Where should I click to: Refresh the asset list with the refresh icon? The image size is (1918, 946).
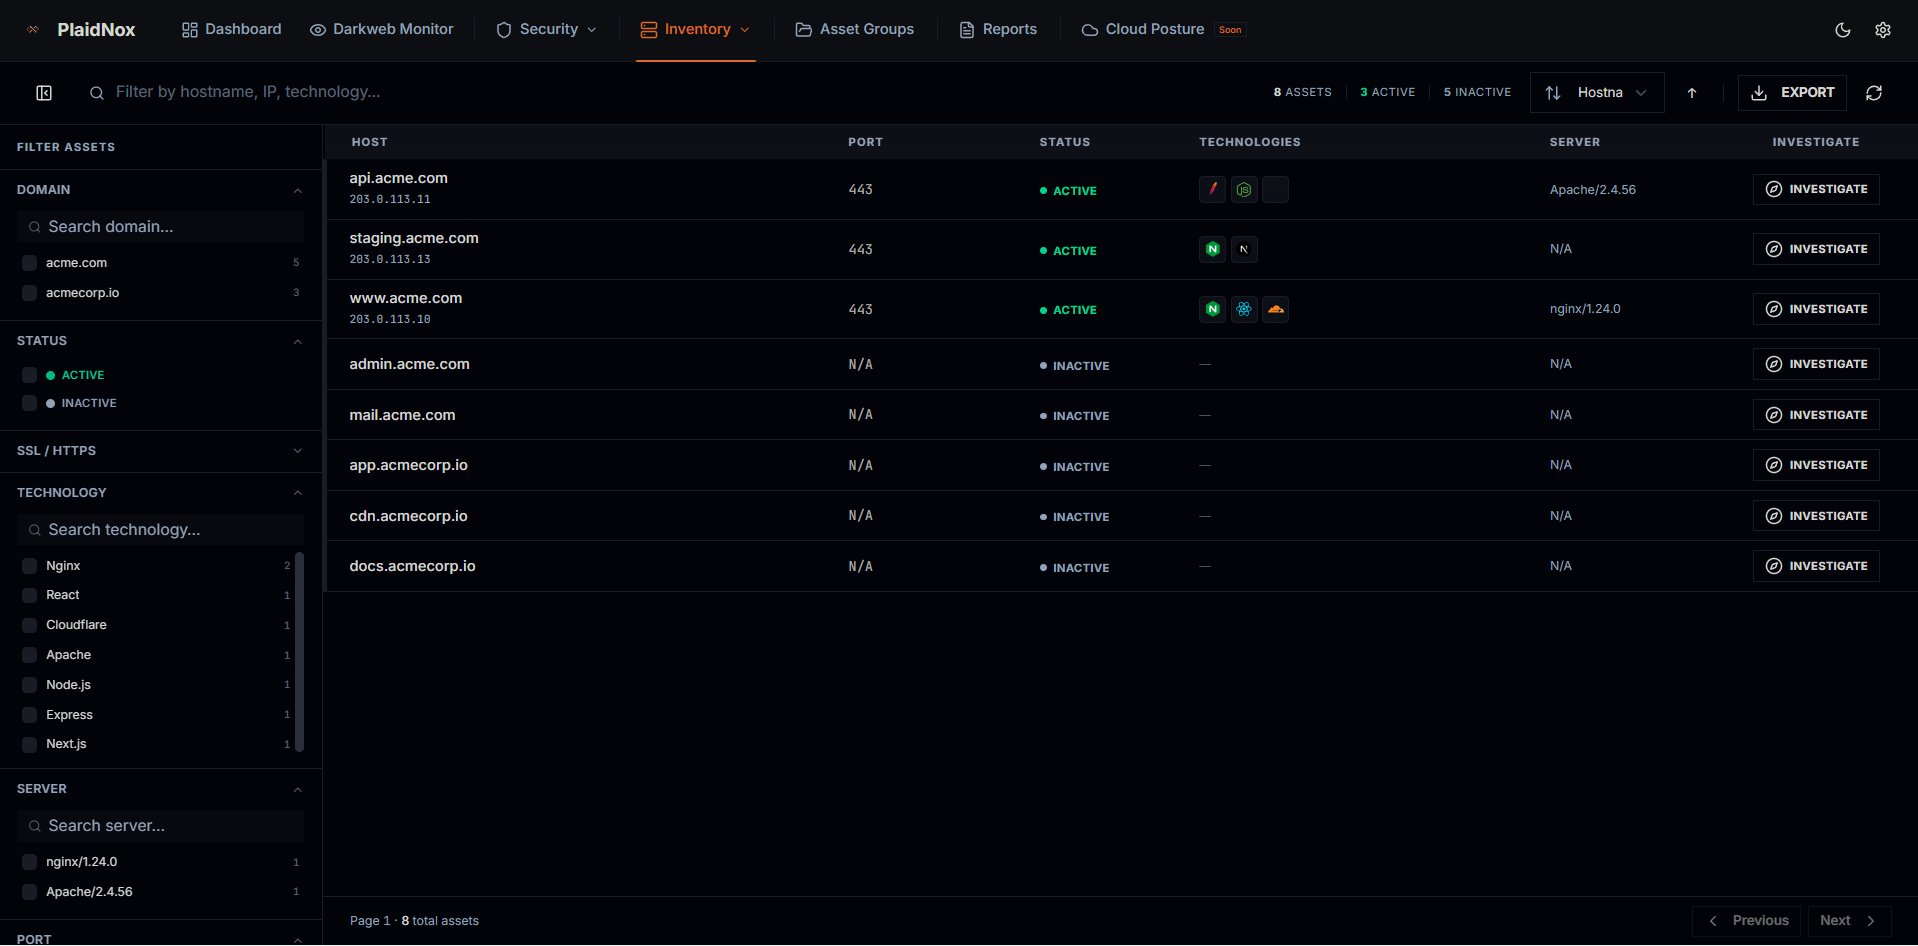tap(1873, 92)
